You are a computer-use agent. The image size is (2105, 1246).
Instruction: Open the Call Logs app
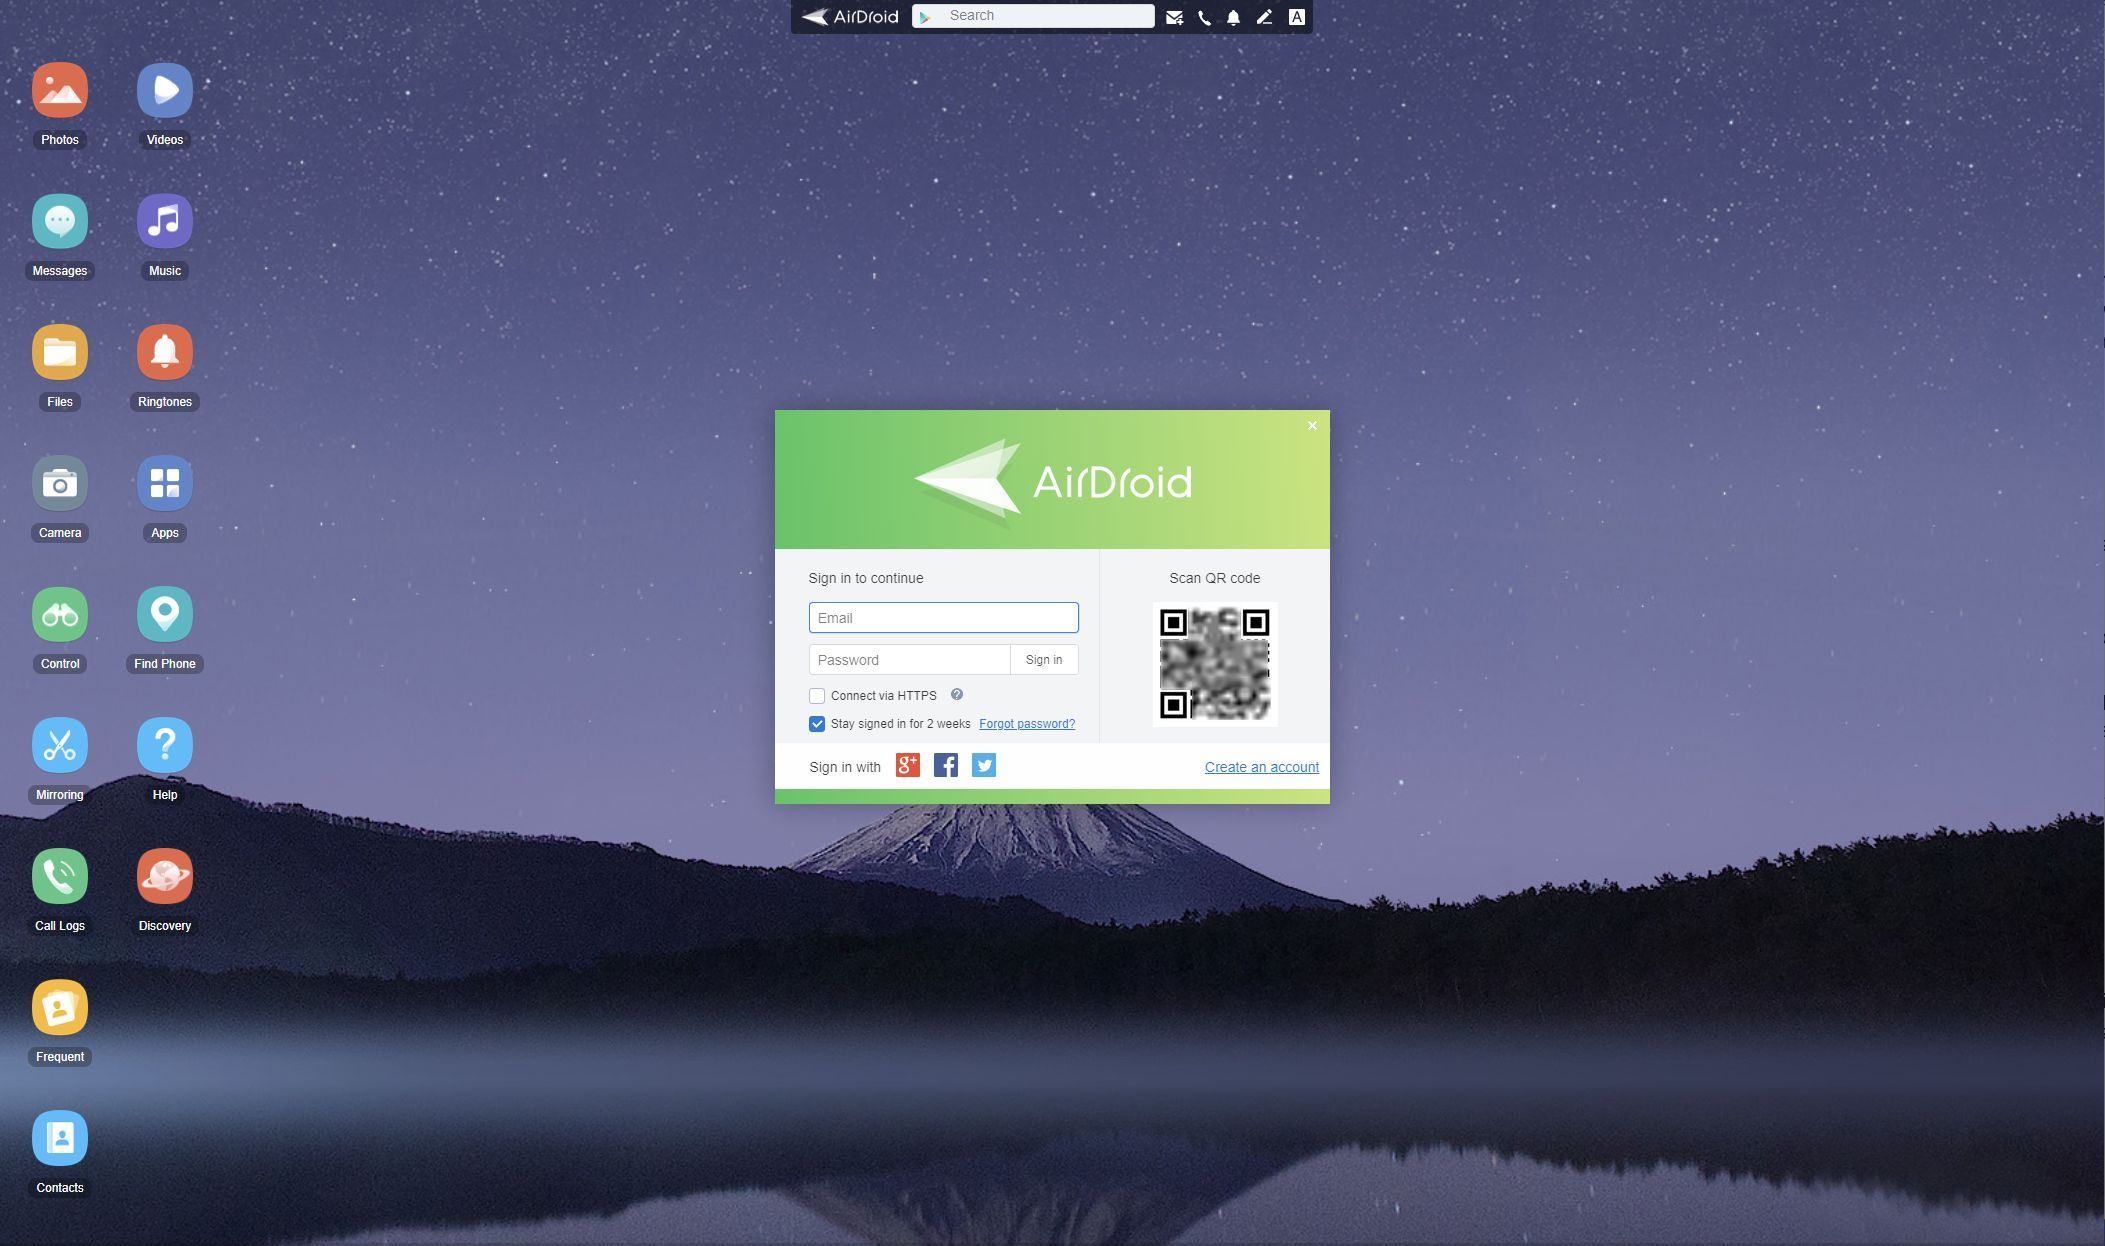(59, 876)
